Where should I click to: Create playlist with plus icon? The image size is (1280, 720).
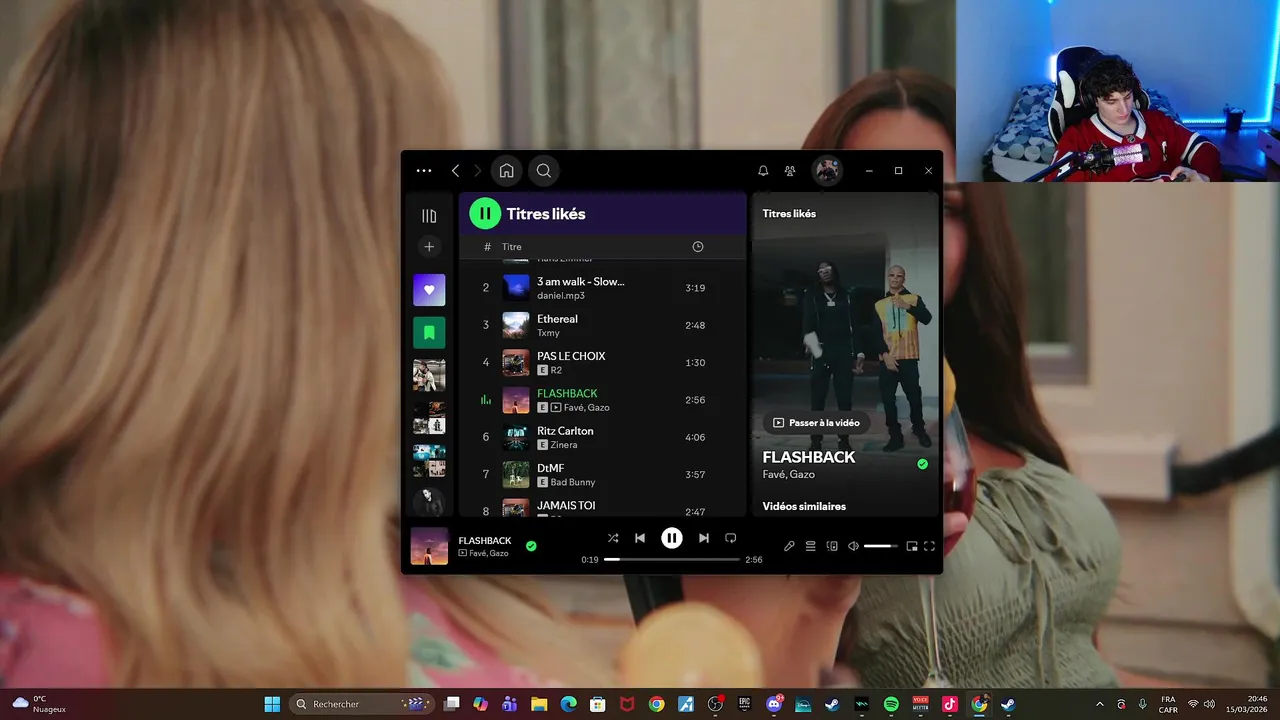(x=429, y=247)
